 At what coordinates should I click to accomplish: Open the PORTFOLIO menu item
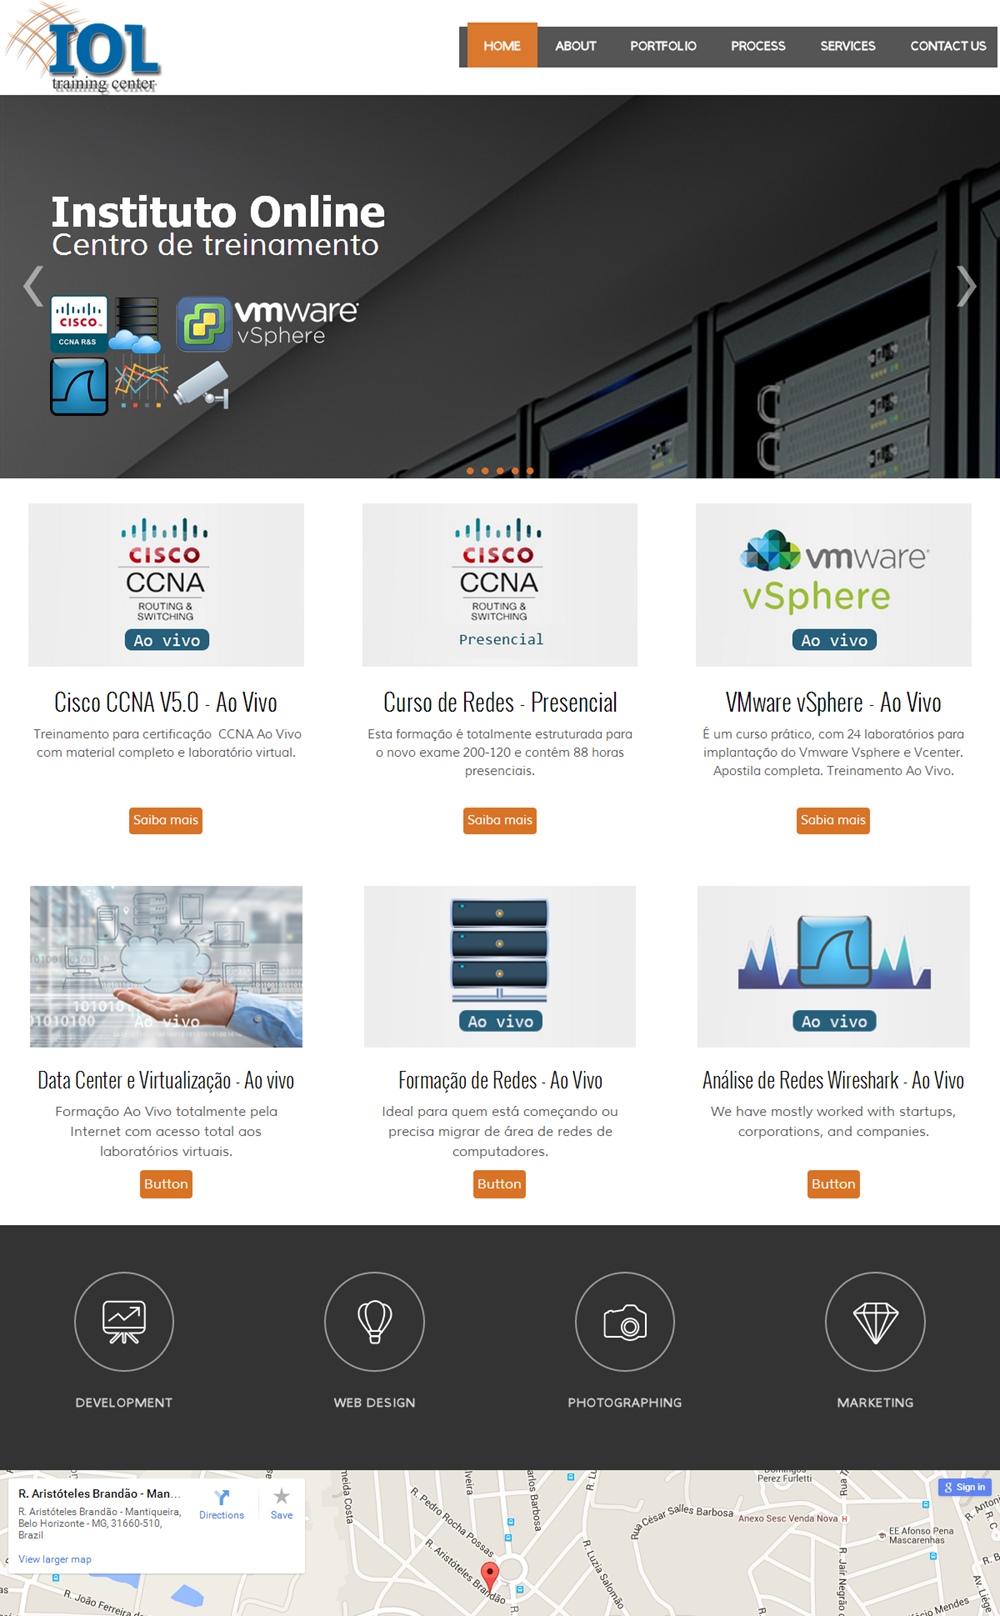click(663, 46)
